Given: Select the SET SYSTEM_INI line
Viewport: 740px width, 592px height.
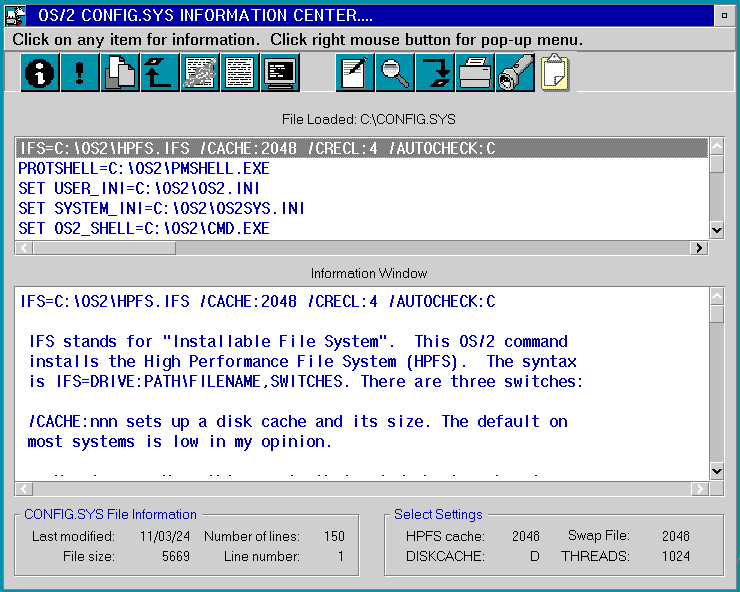Looking at the screenshot, I should point(362,208).
